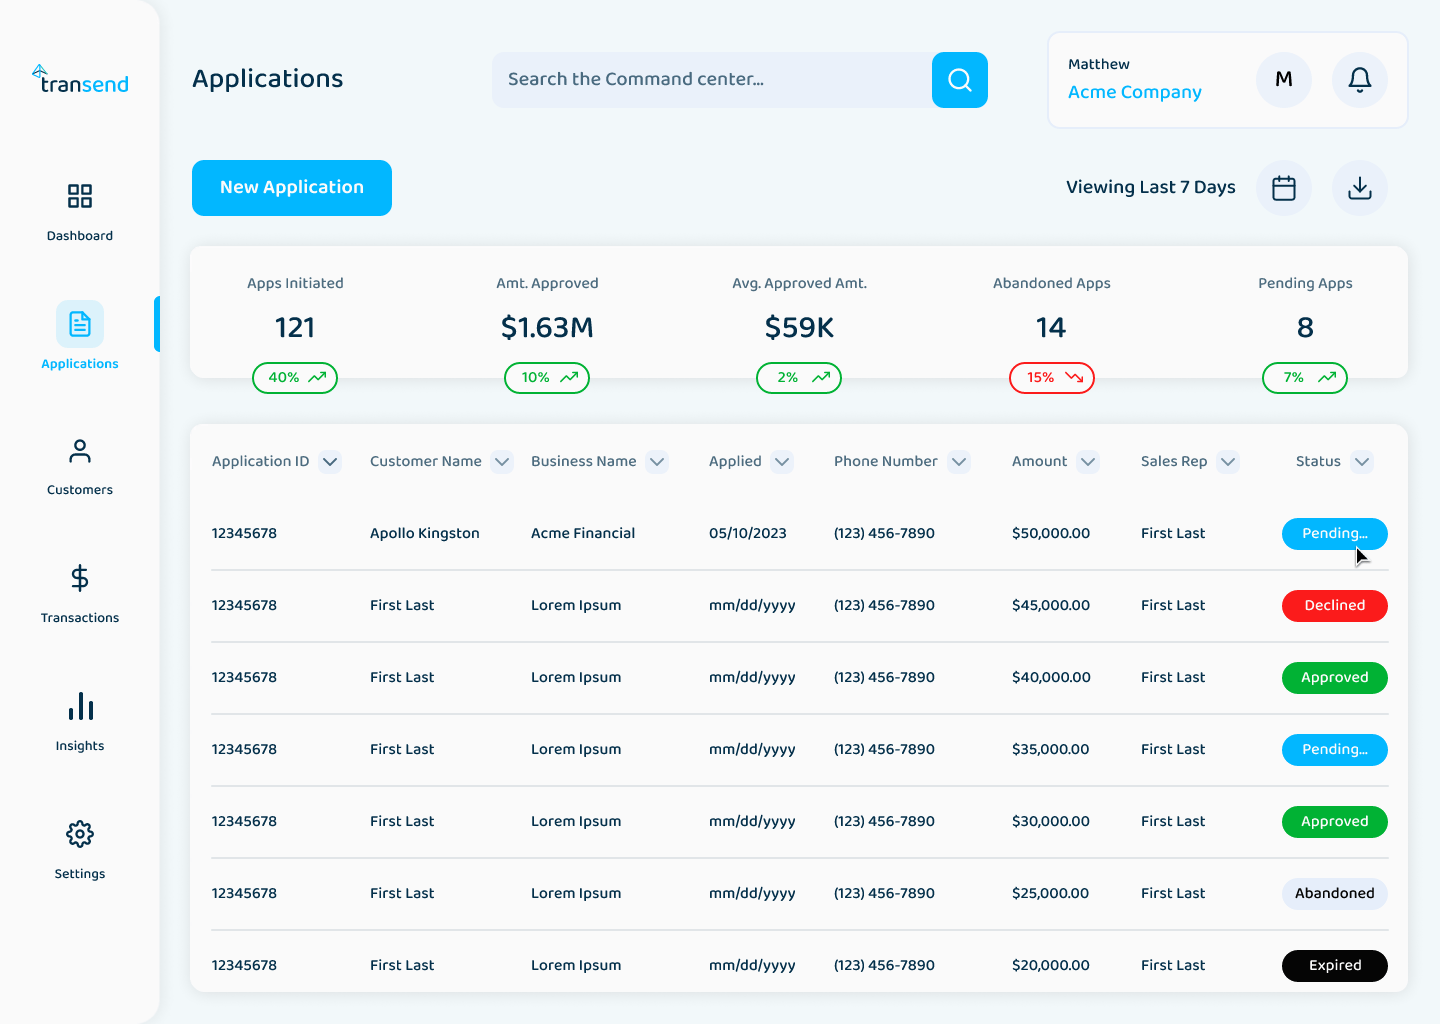Expand the Application ID column dropdown
Screen dimensions: 1440x1024
pyautogui.click(x=330, y=462)
